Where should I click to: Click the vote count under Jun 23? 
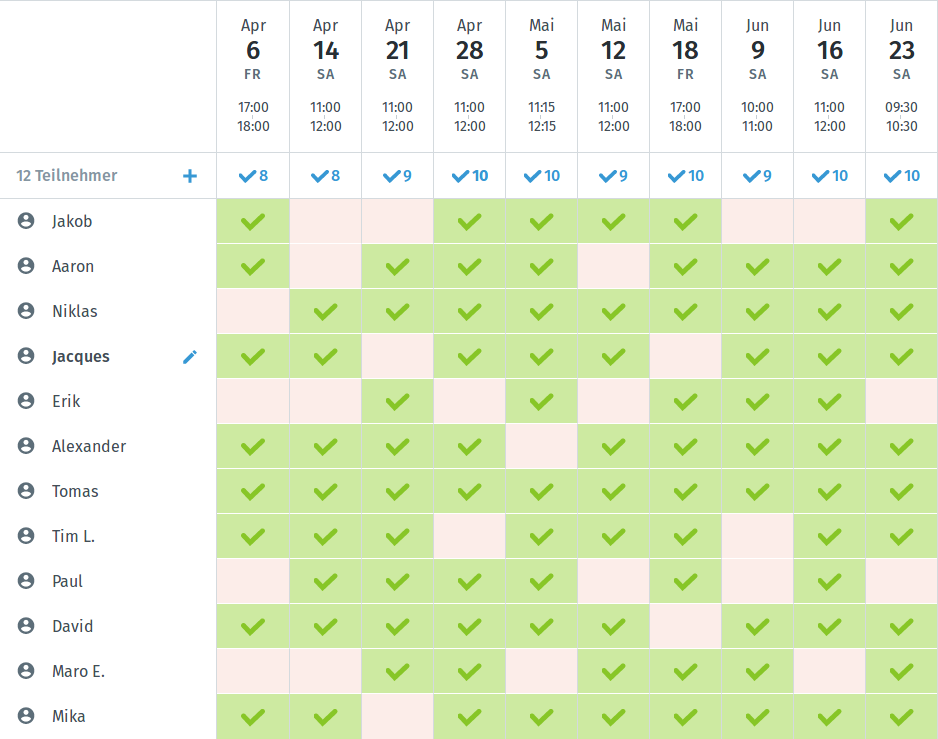(x=902, y=176)
